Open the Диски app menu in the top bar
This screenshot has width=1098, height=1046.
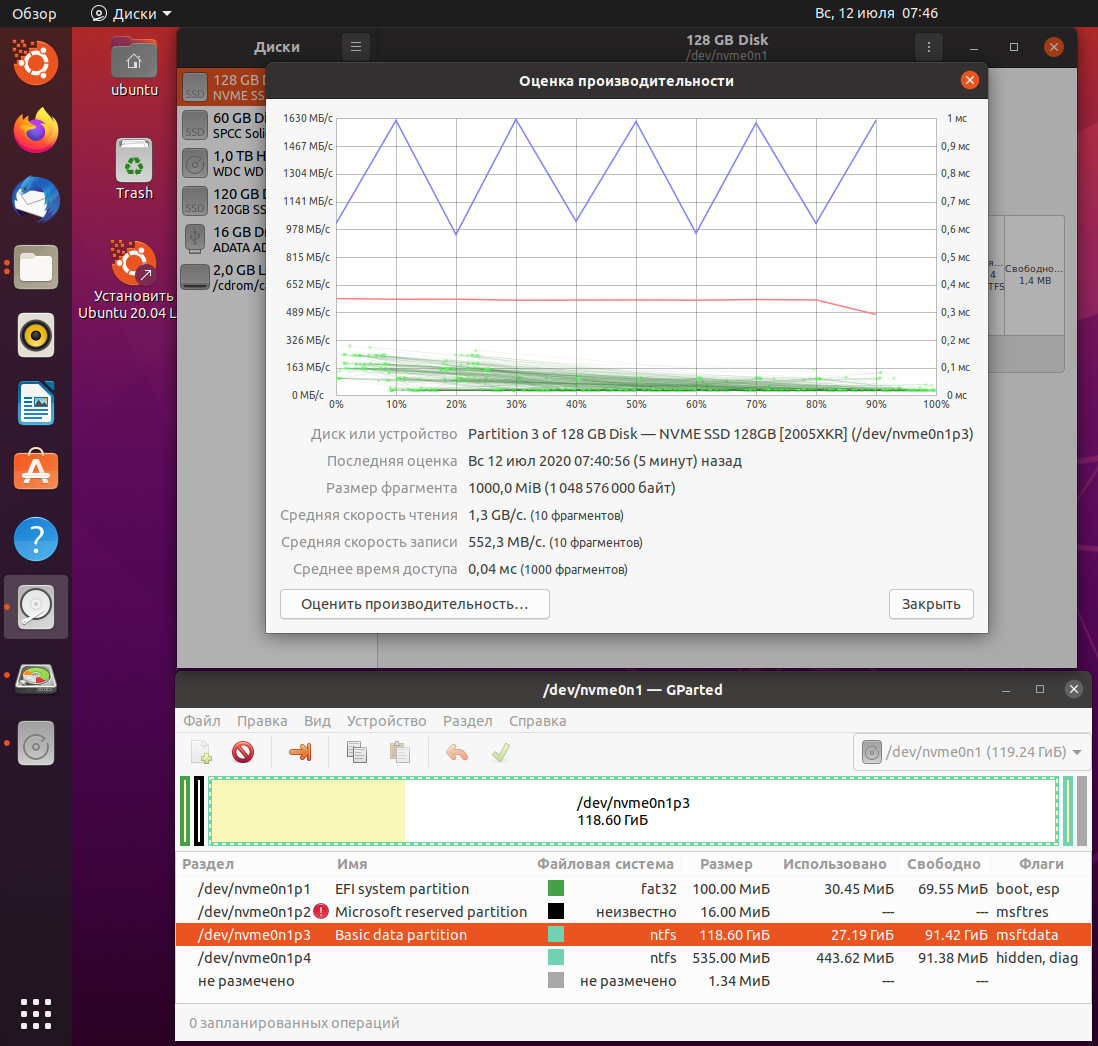(x=132, y=13)
